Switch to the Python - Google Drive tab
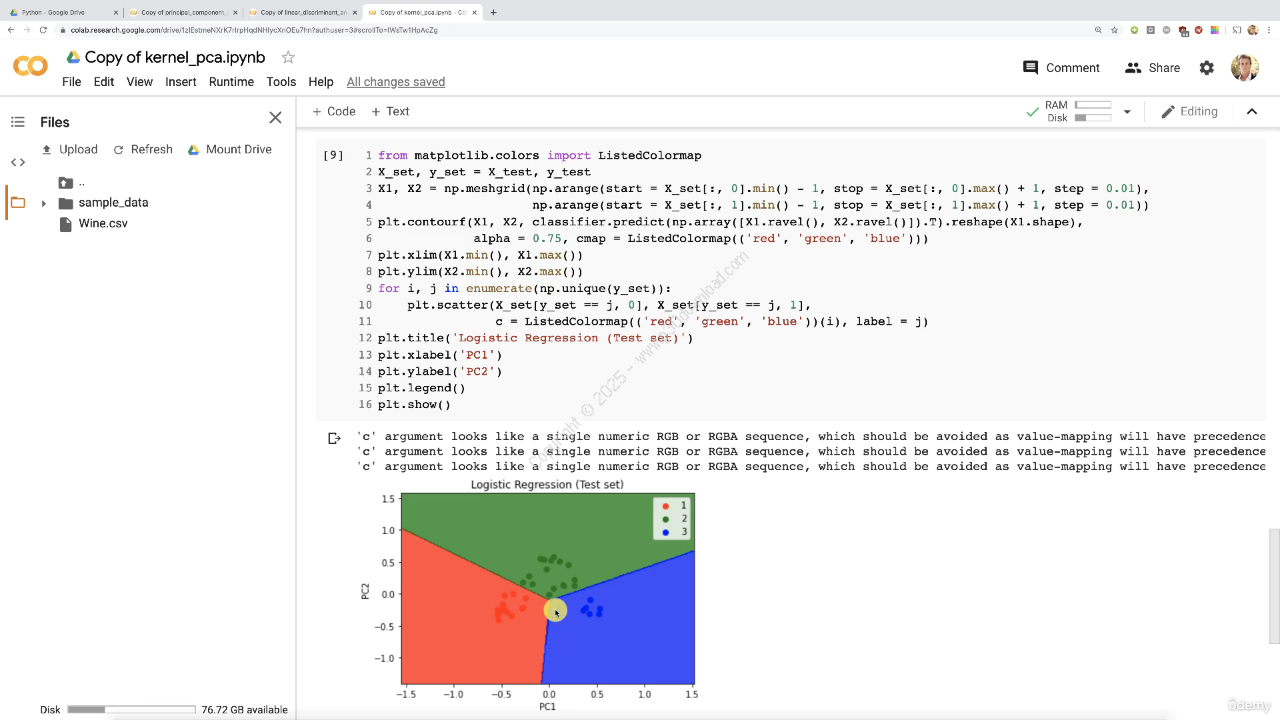The height and width of the screenshot is (720, 1280). (x=60, y=13)
